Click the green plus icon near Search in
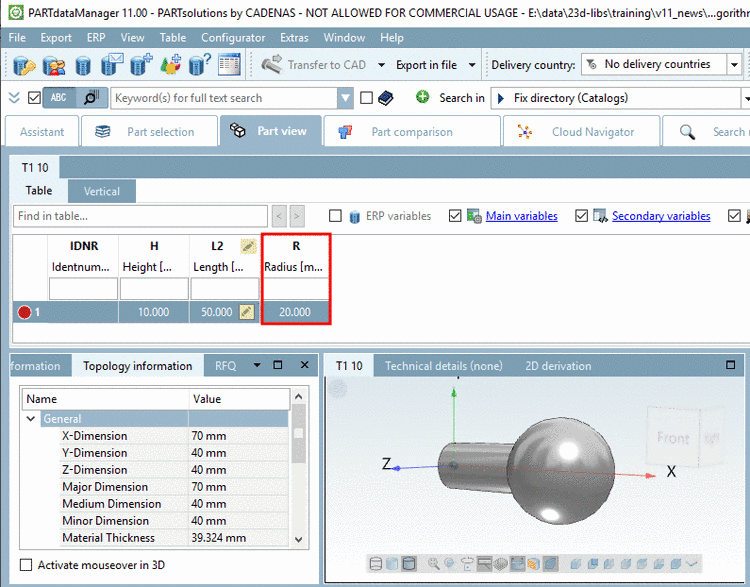Viewport: 750px width, 587px height. click(422, 98)
